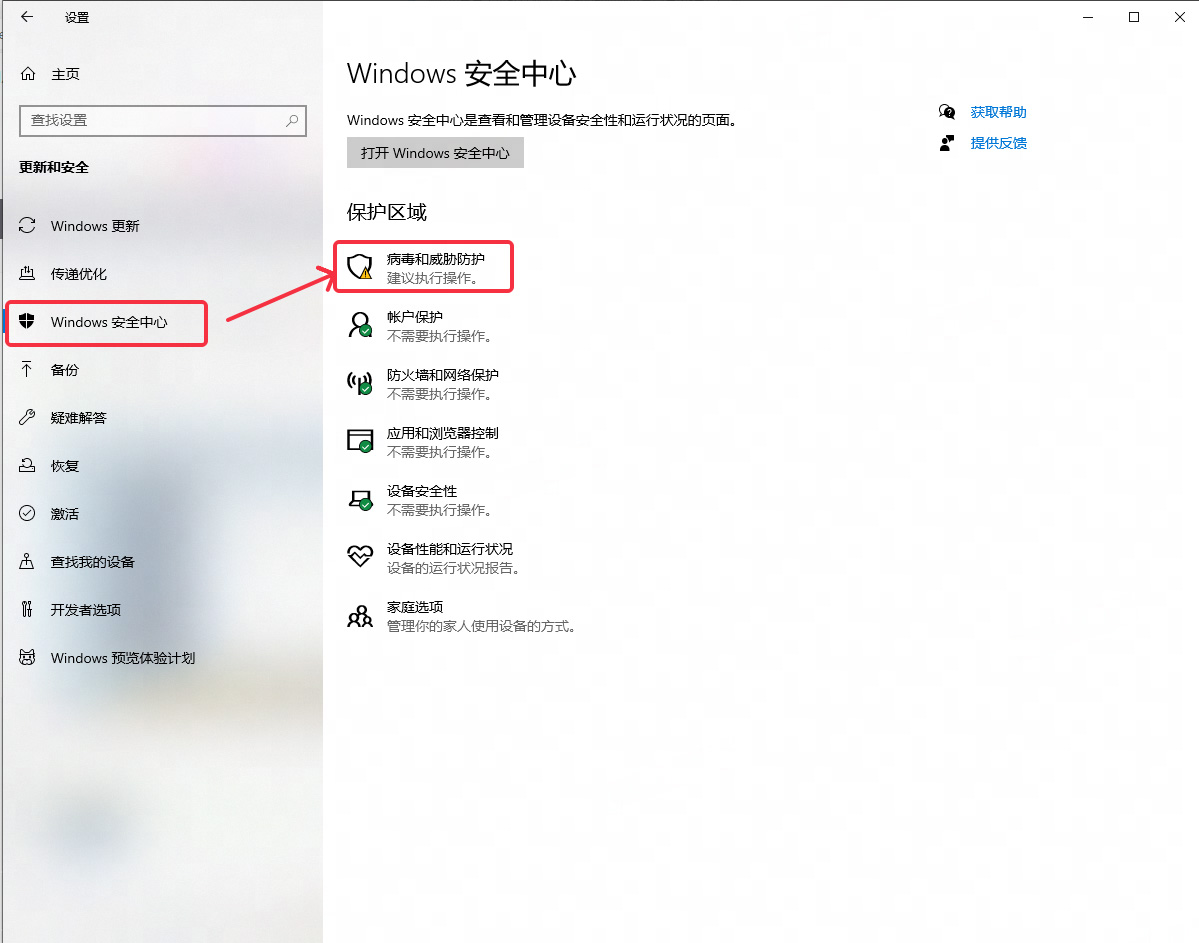This screenshot has width=1199, height=943.
Task: Click the 恢复 icon
Action: (x=28, y=466)
